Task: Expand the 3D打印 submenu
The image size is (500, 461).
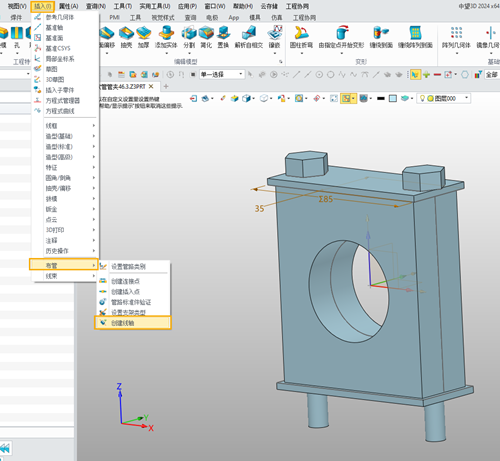Action: 65,230
